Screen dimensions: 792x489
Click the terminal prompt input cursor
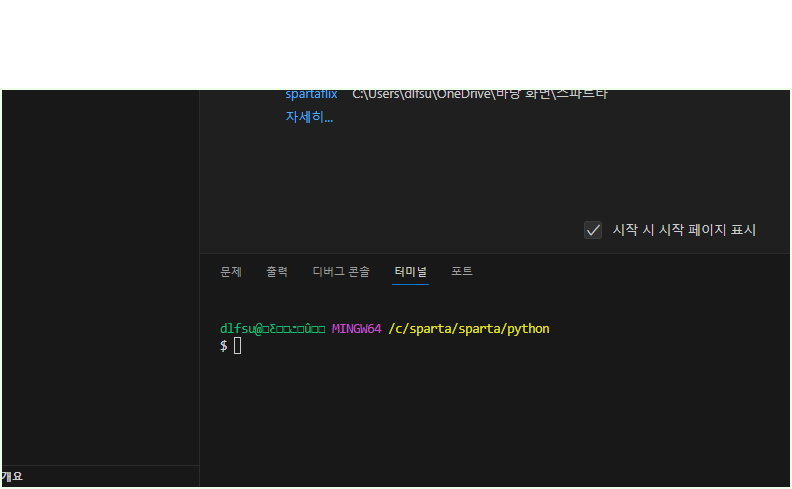click(237, 346)
